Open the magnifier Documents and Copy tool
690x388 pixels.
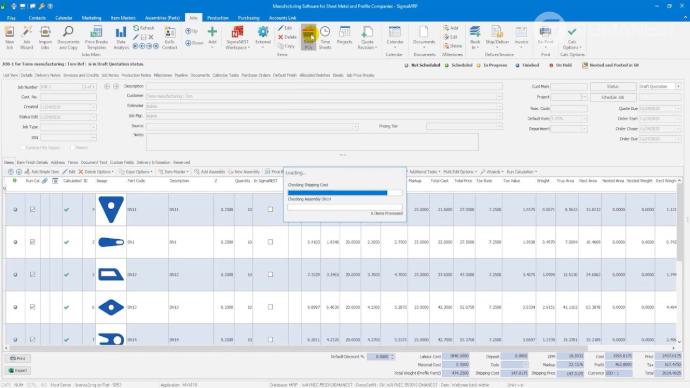tap(68, 37)
